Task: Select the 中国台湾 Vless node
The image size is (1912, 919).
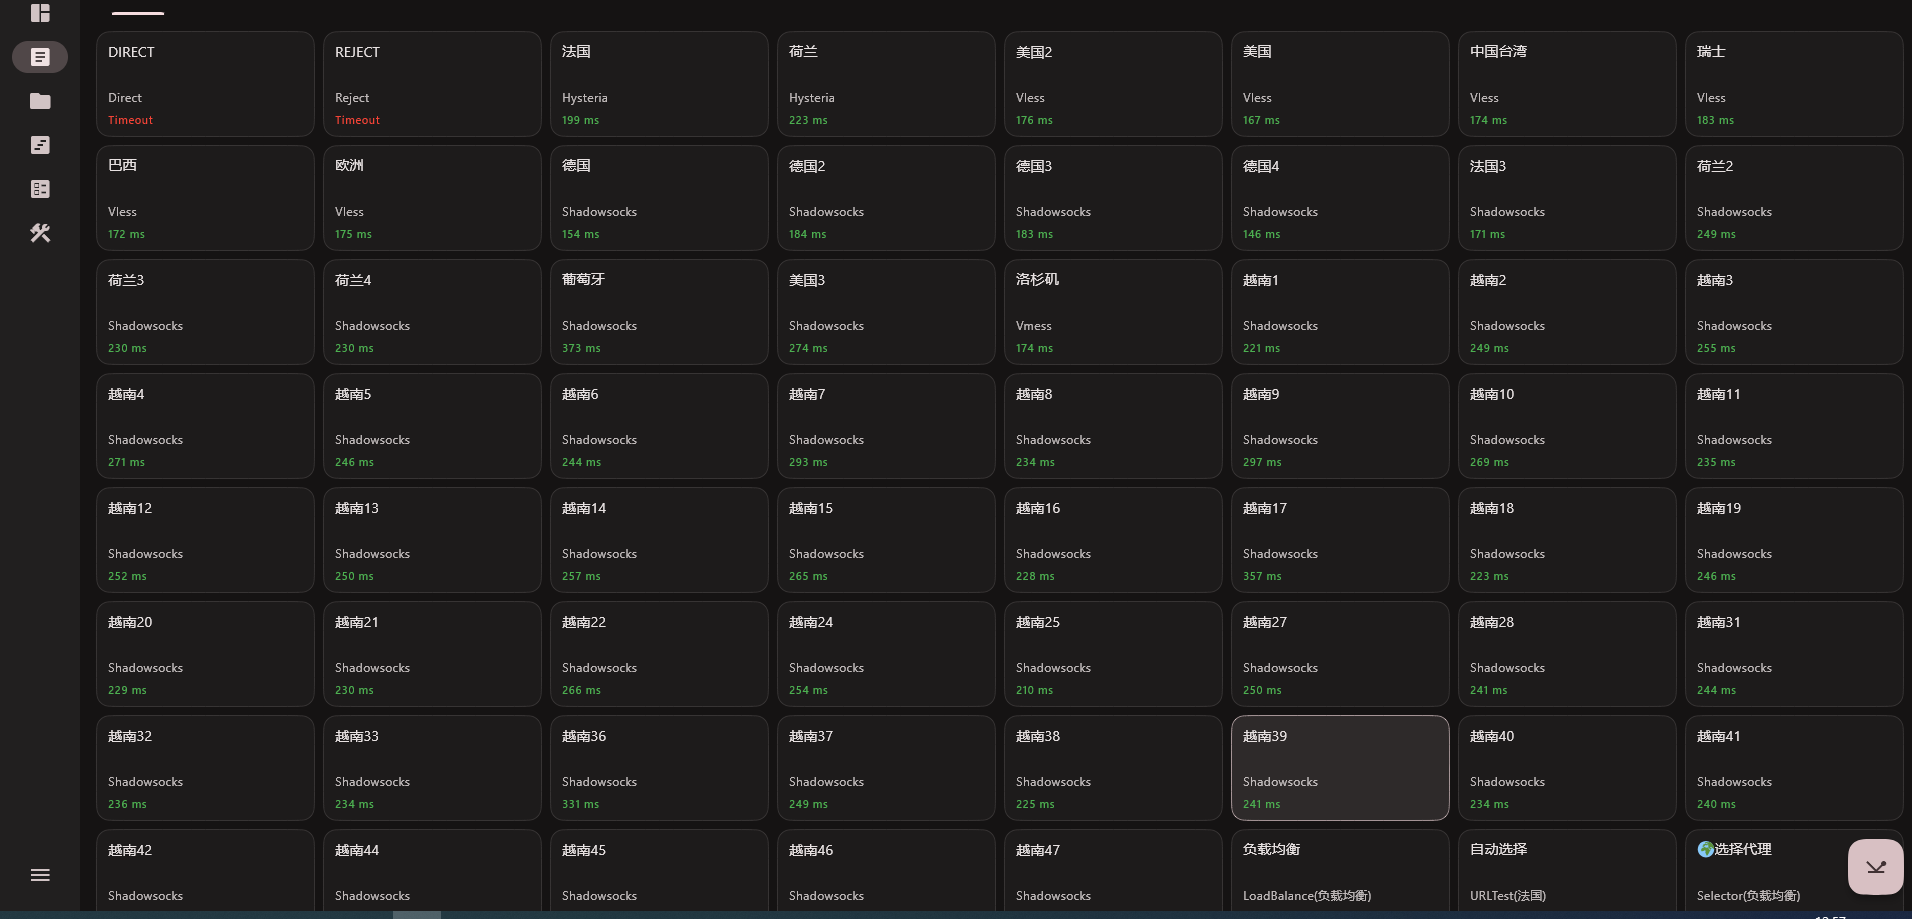Action: click(x=1567, y=84)
